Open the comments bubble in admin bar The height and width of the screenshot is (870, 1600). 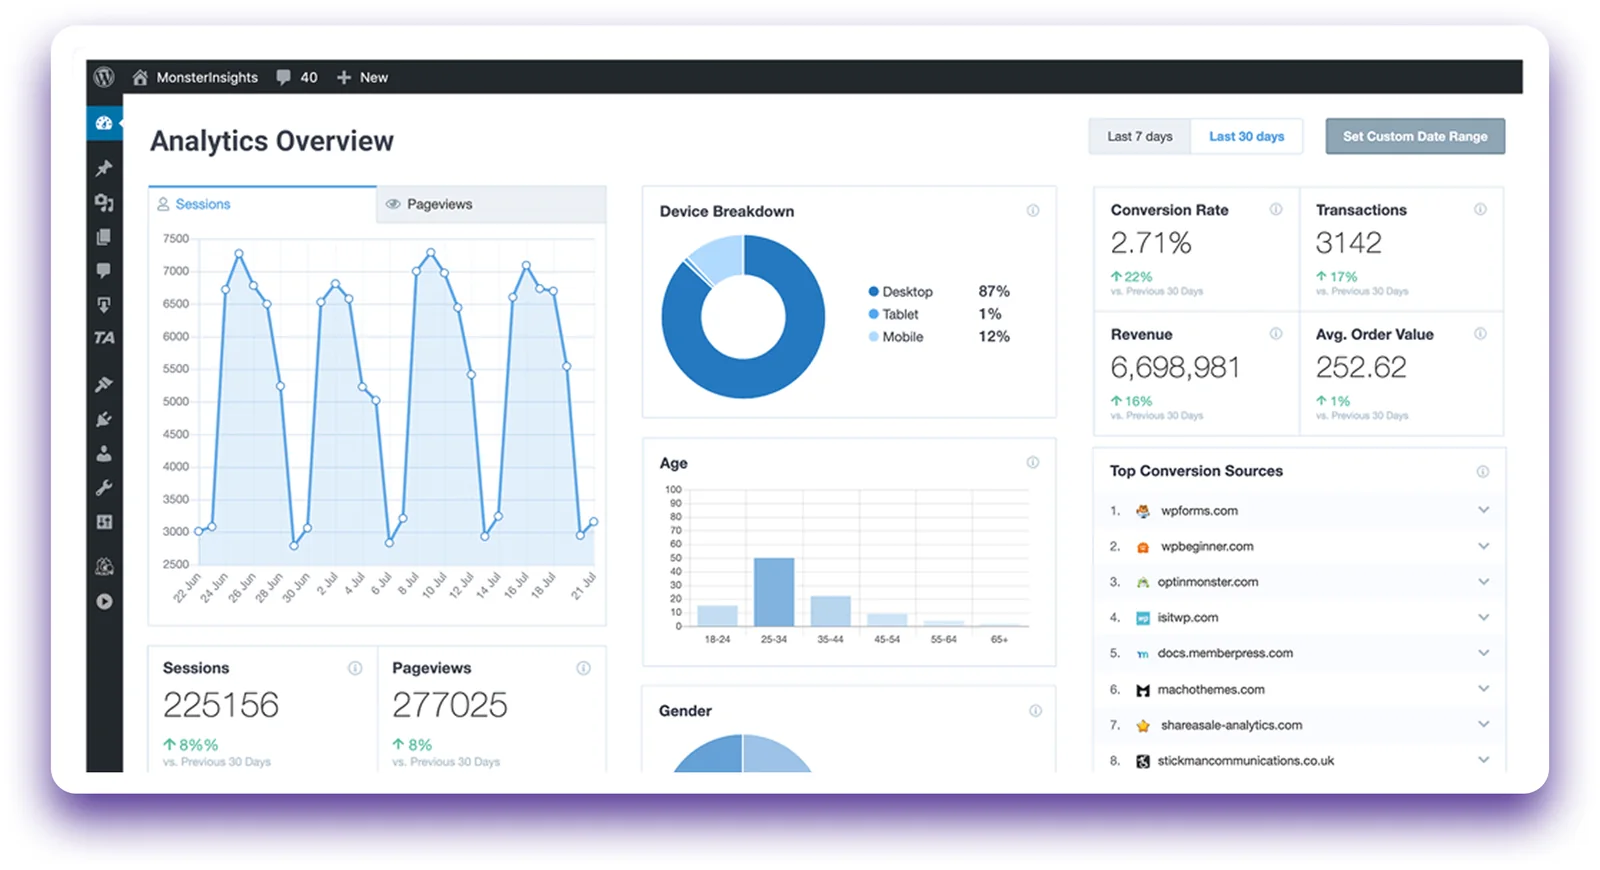(x=284, y=77)
